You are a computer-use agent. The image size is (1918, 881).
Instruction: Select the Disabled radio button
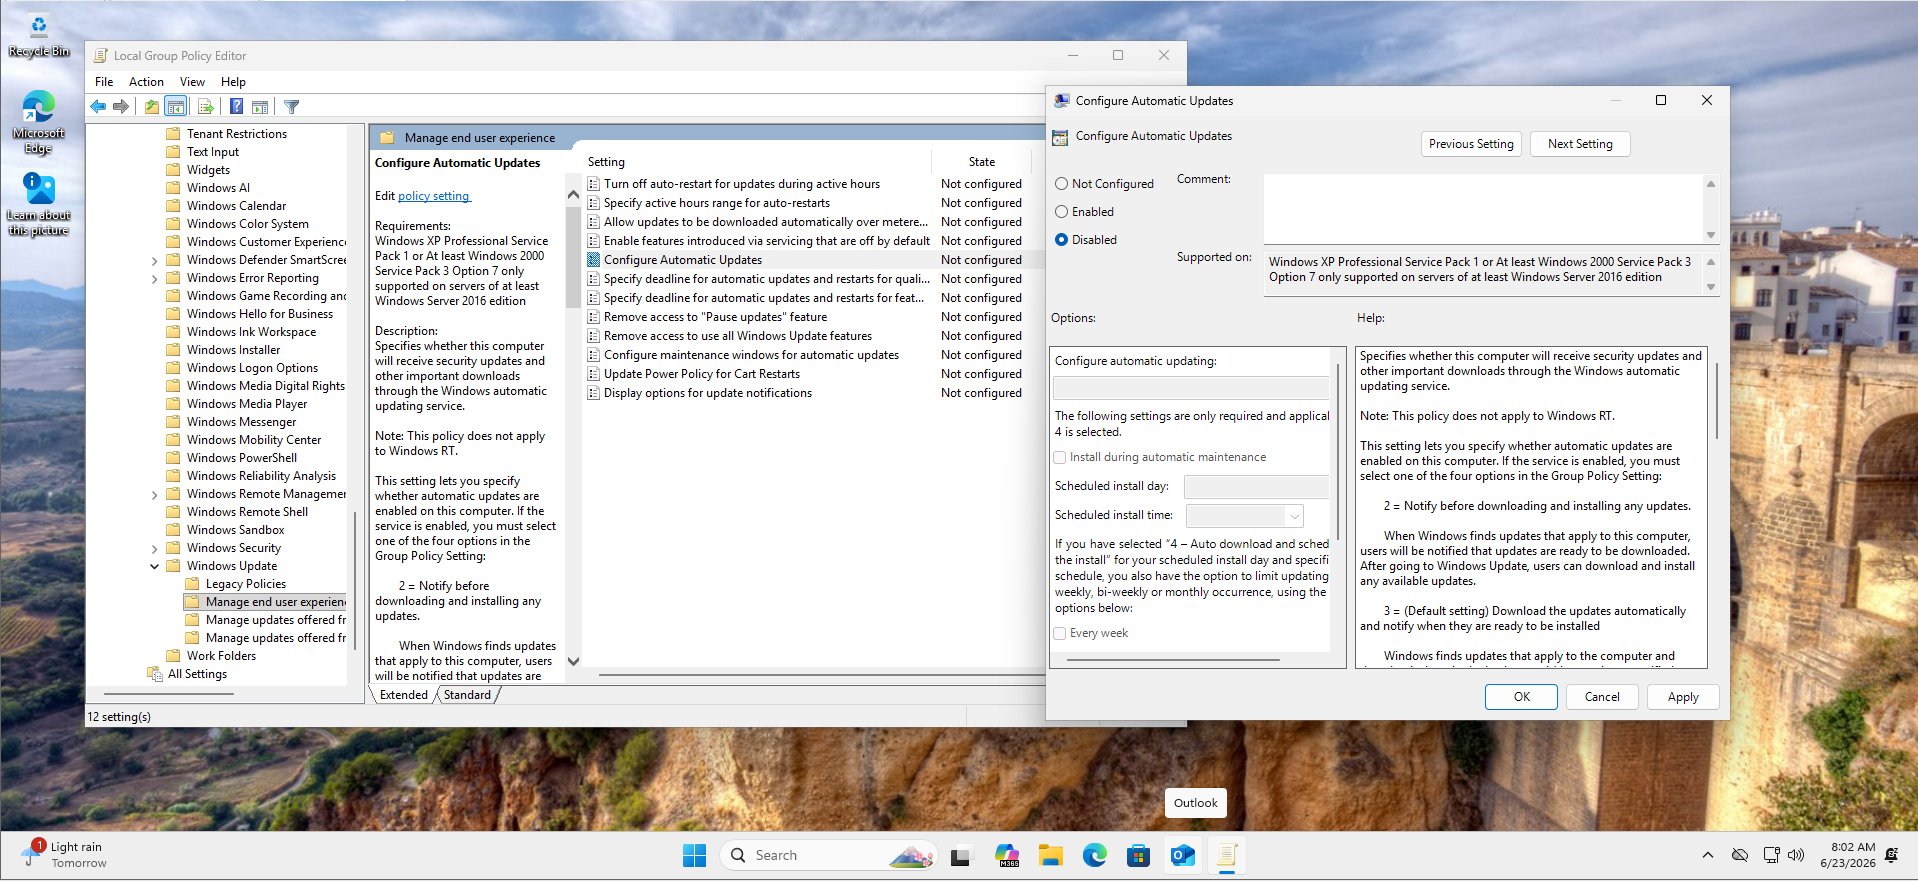coord(1062,240)
